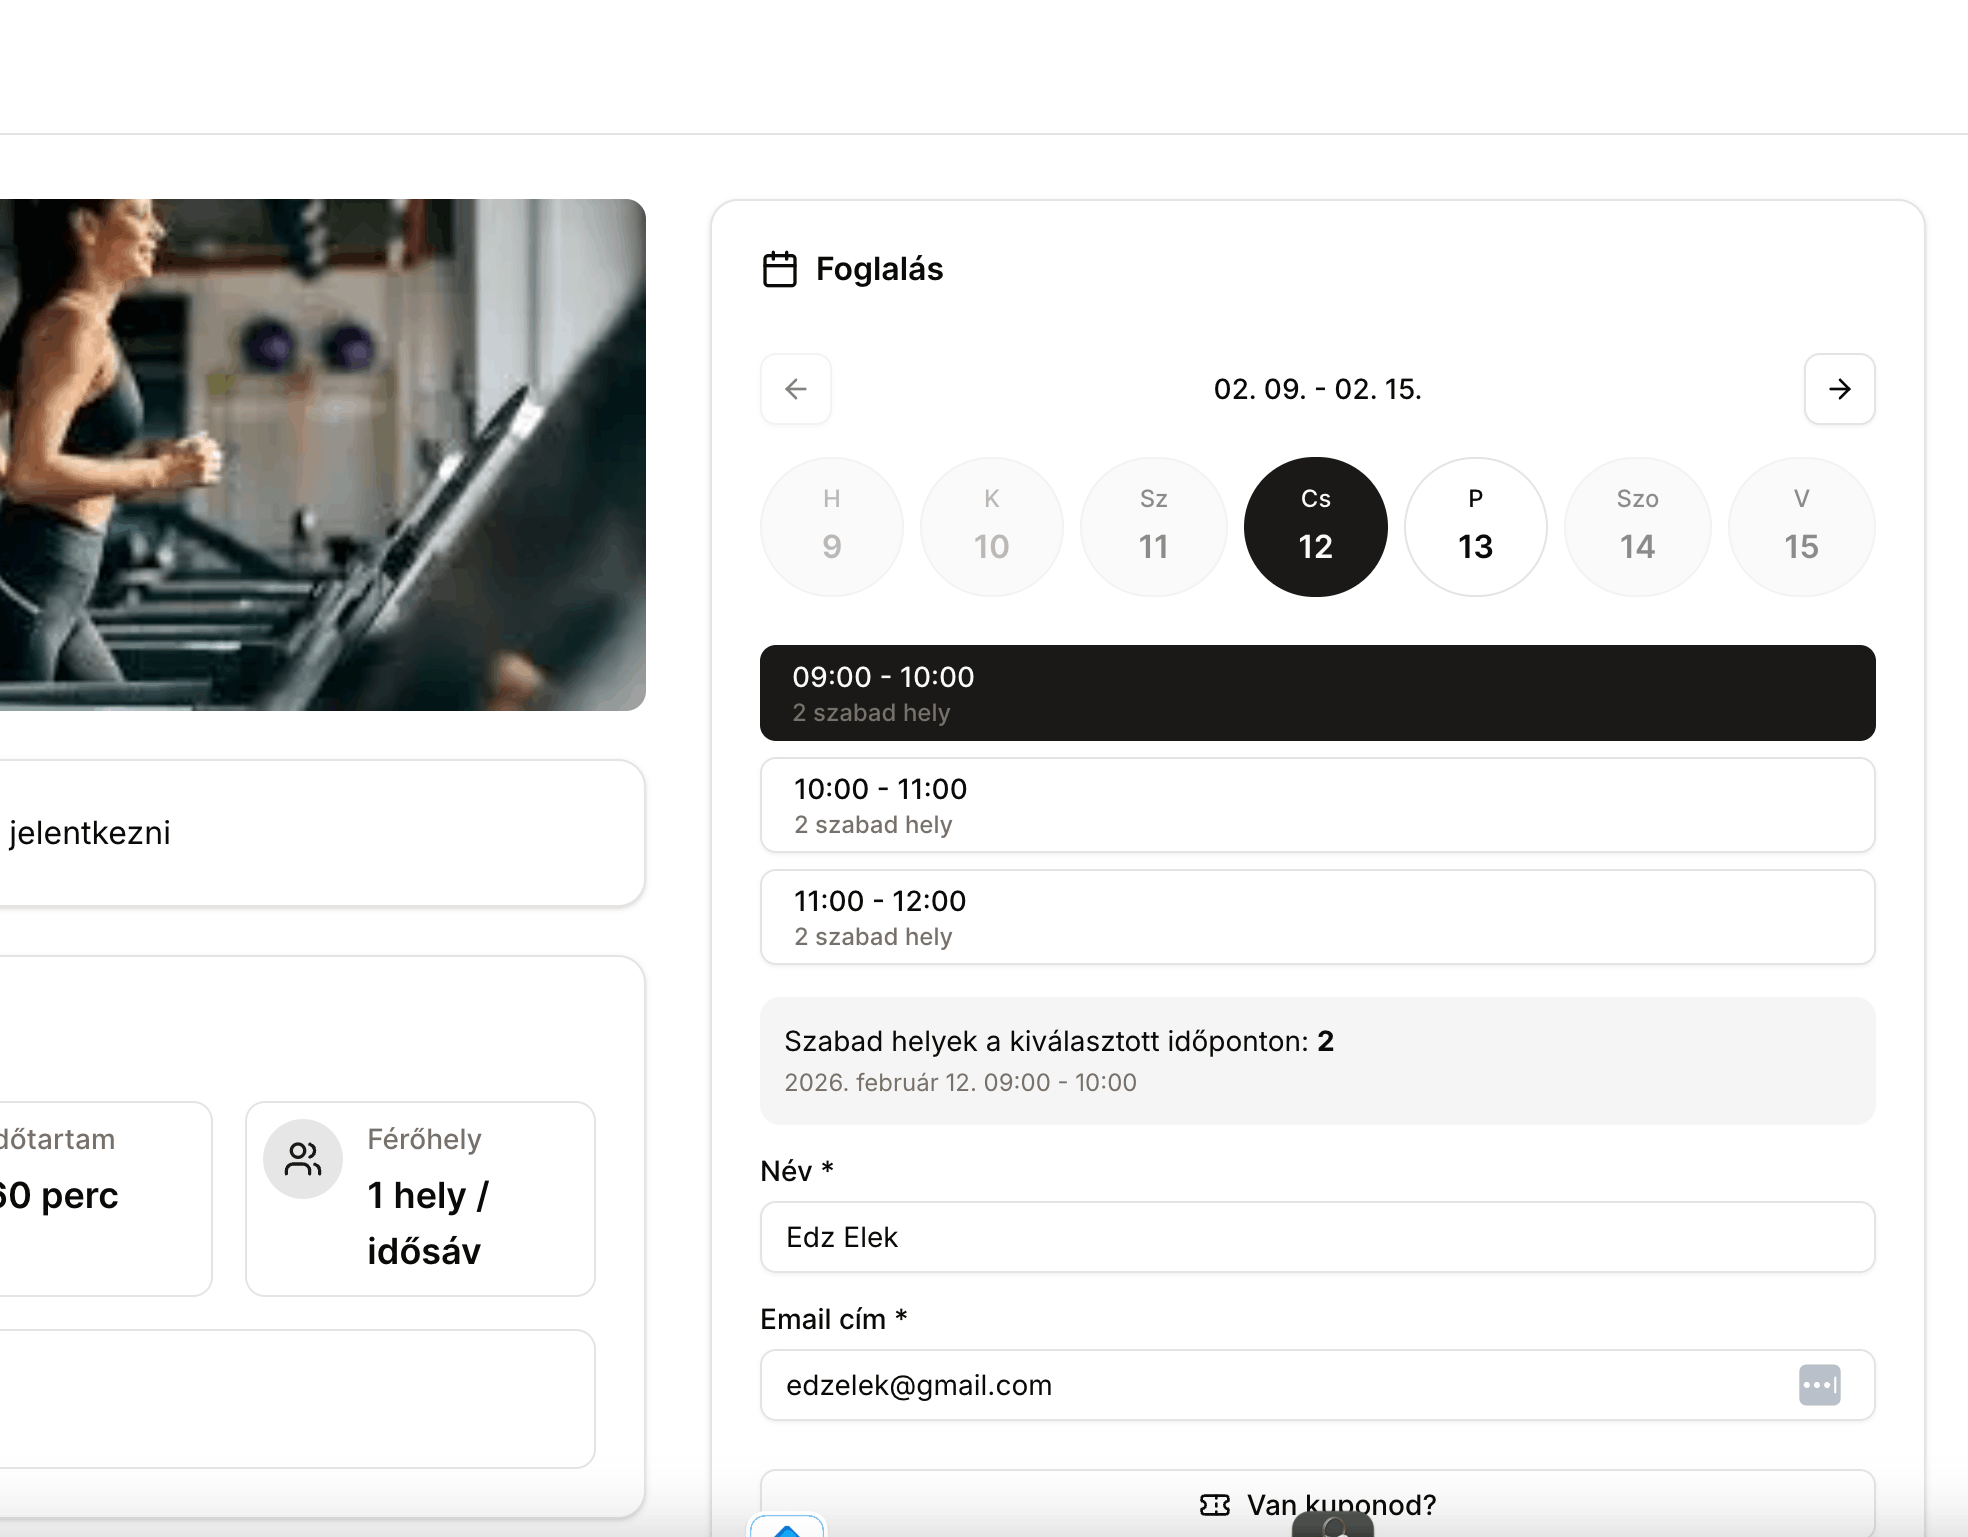This screenshot has width=1968, height=1537.
Task: Select Saturday, day 14
Action: 1637,526
